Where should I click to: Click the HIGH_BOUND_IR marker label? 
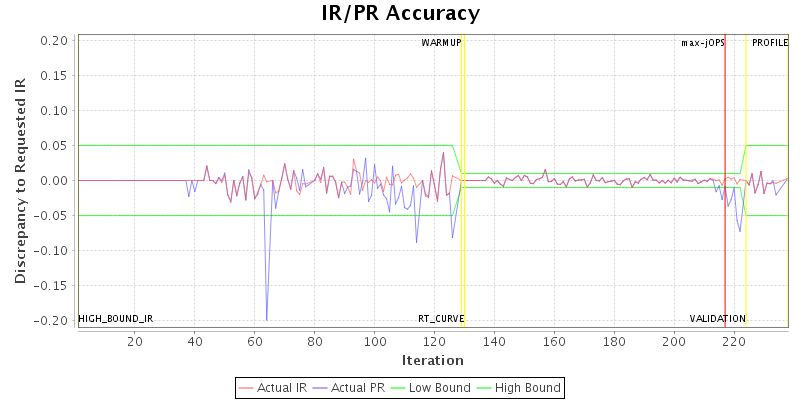pyautogui.click(x=116, y=319)
